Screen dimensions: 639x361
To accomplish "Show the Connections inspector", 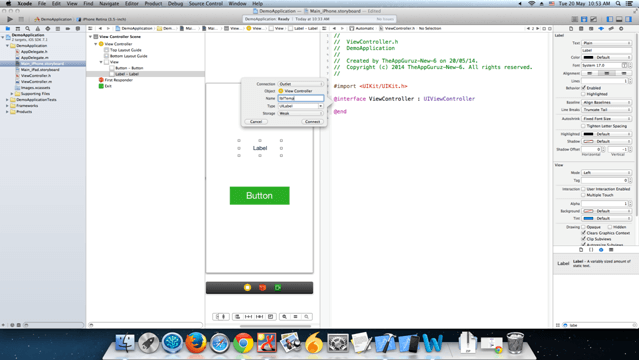I will (x=621, y=29).
